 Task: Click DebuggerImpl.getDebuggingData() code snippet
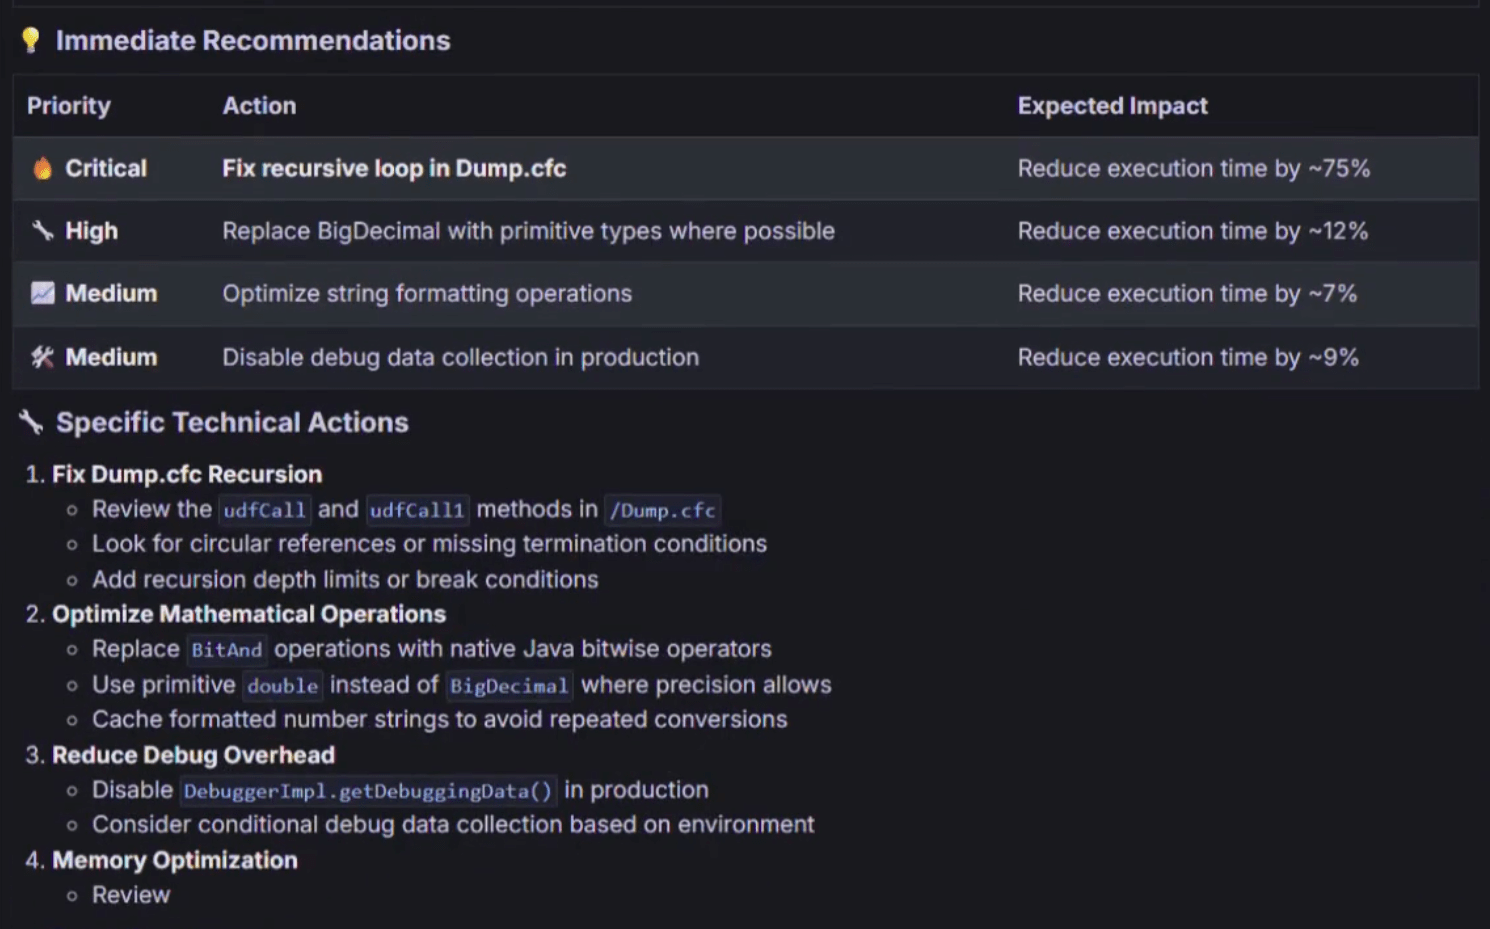click(x=367, y=791)
